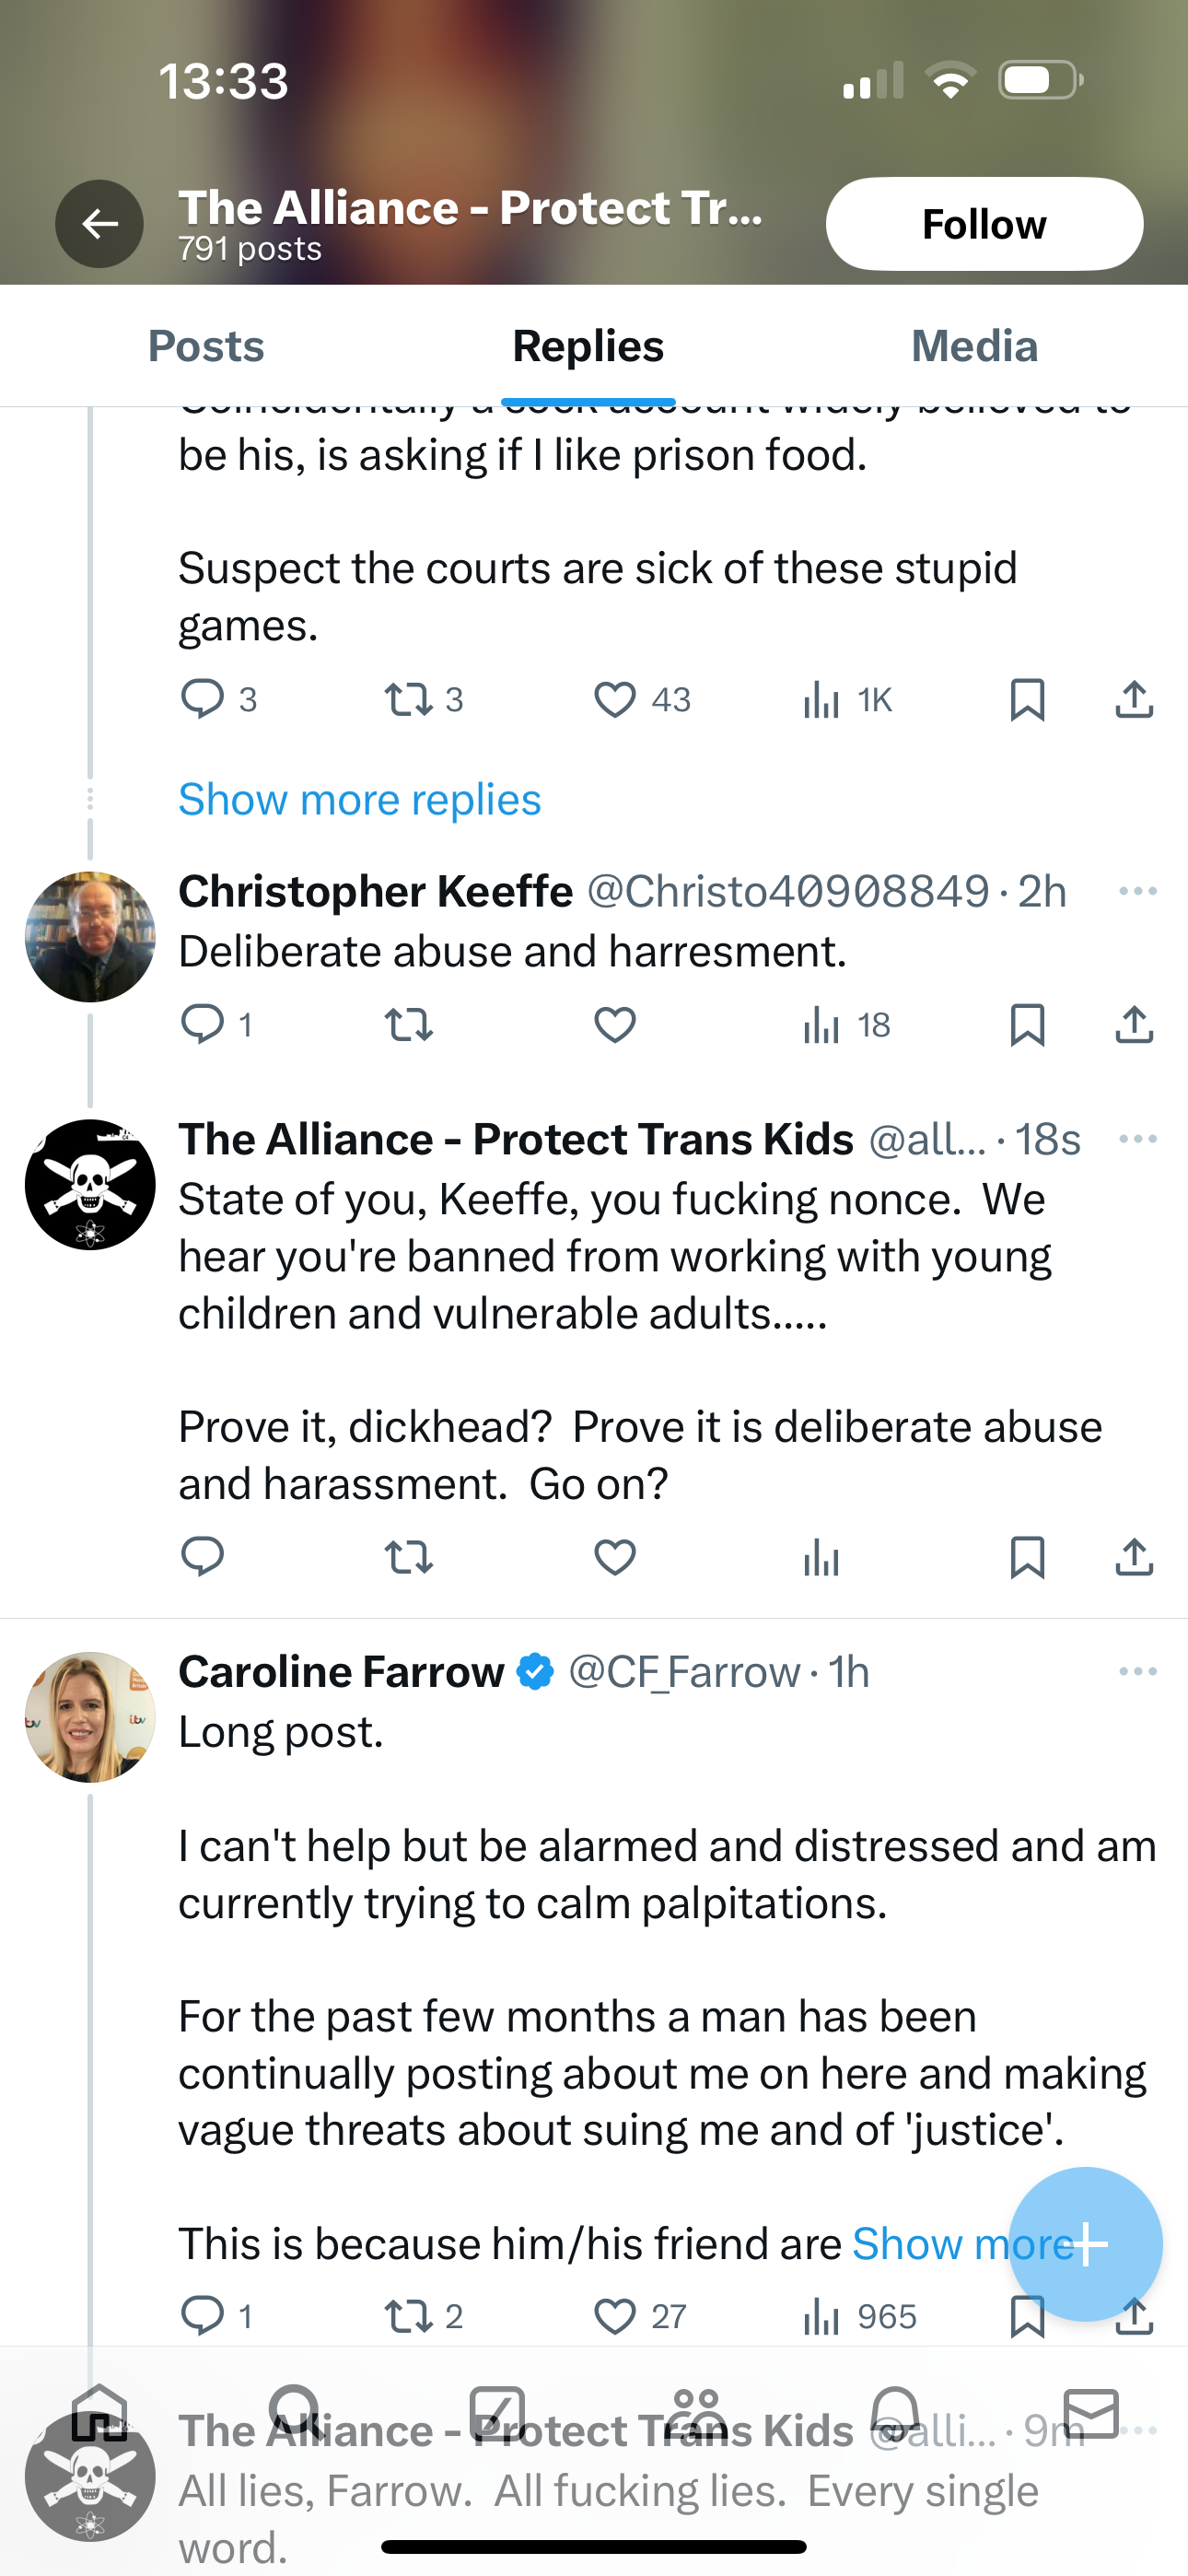Share the 'prison food' post

[1134, 700]
